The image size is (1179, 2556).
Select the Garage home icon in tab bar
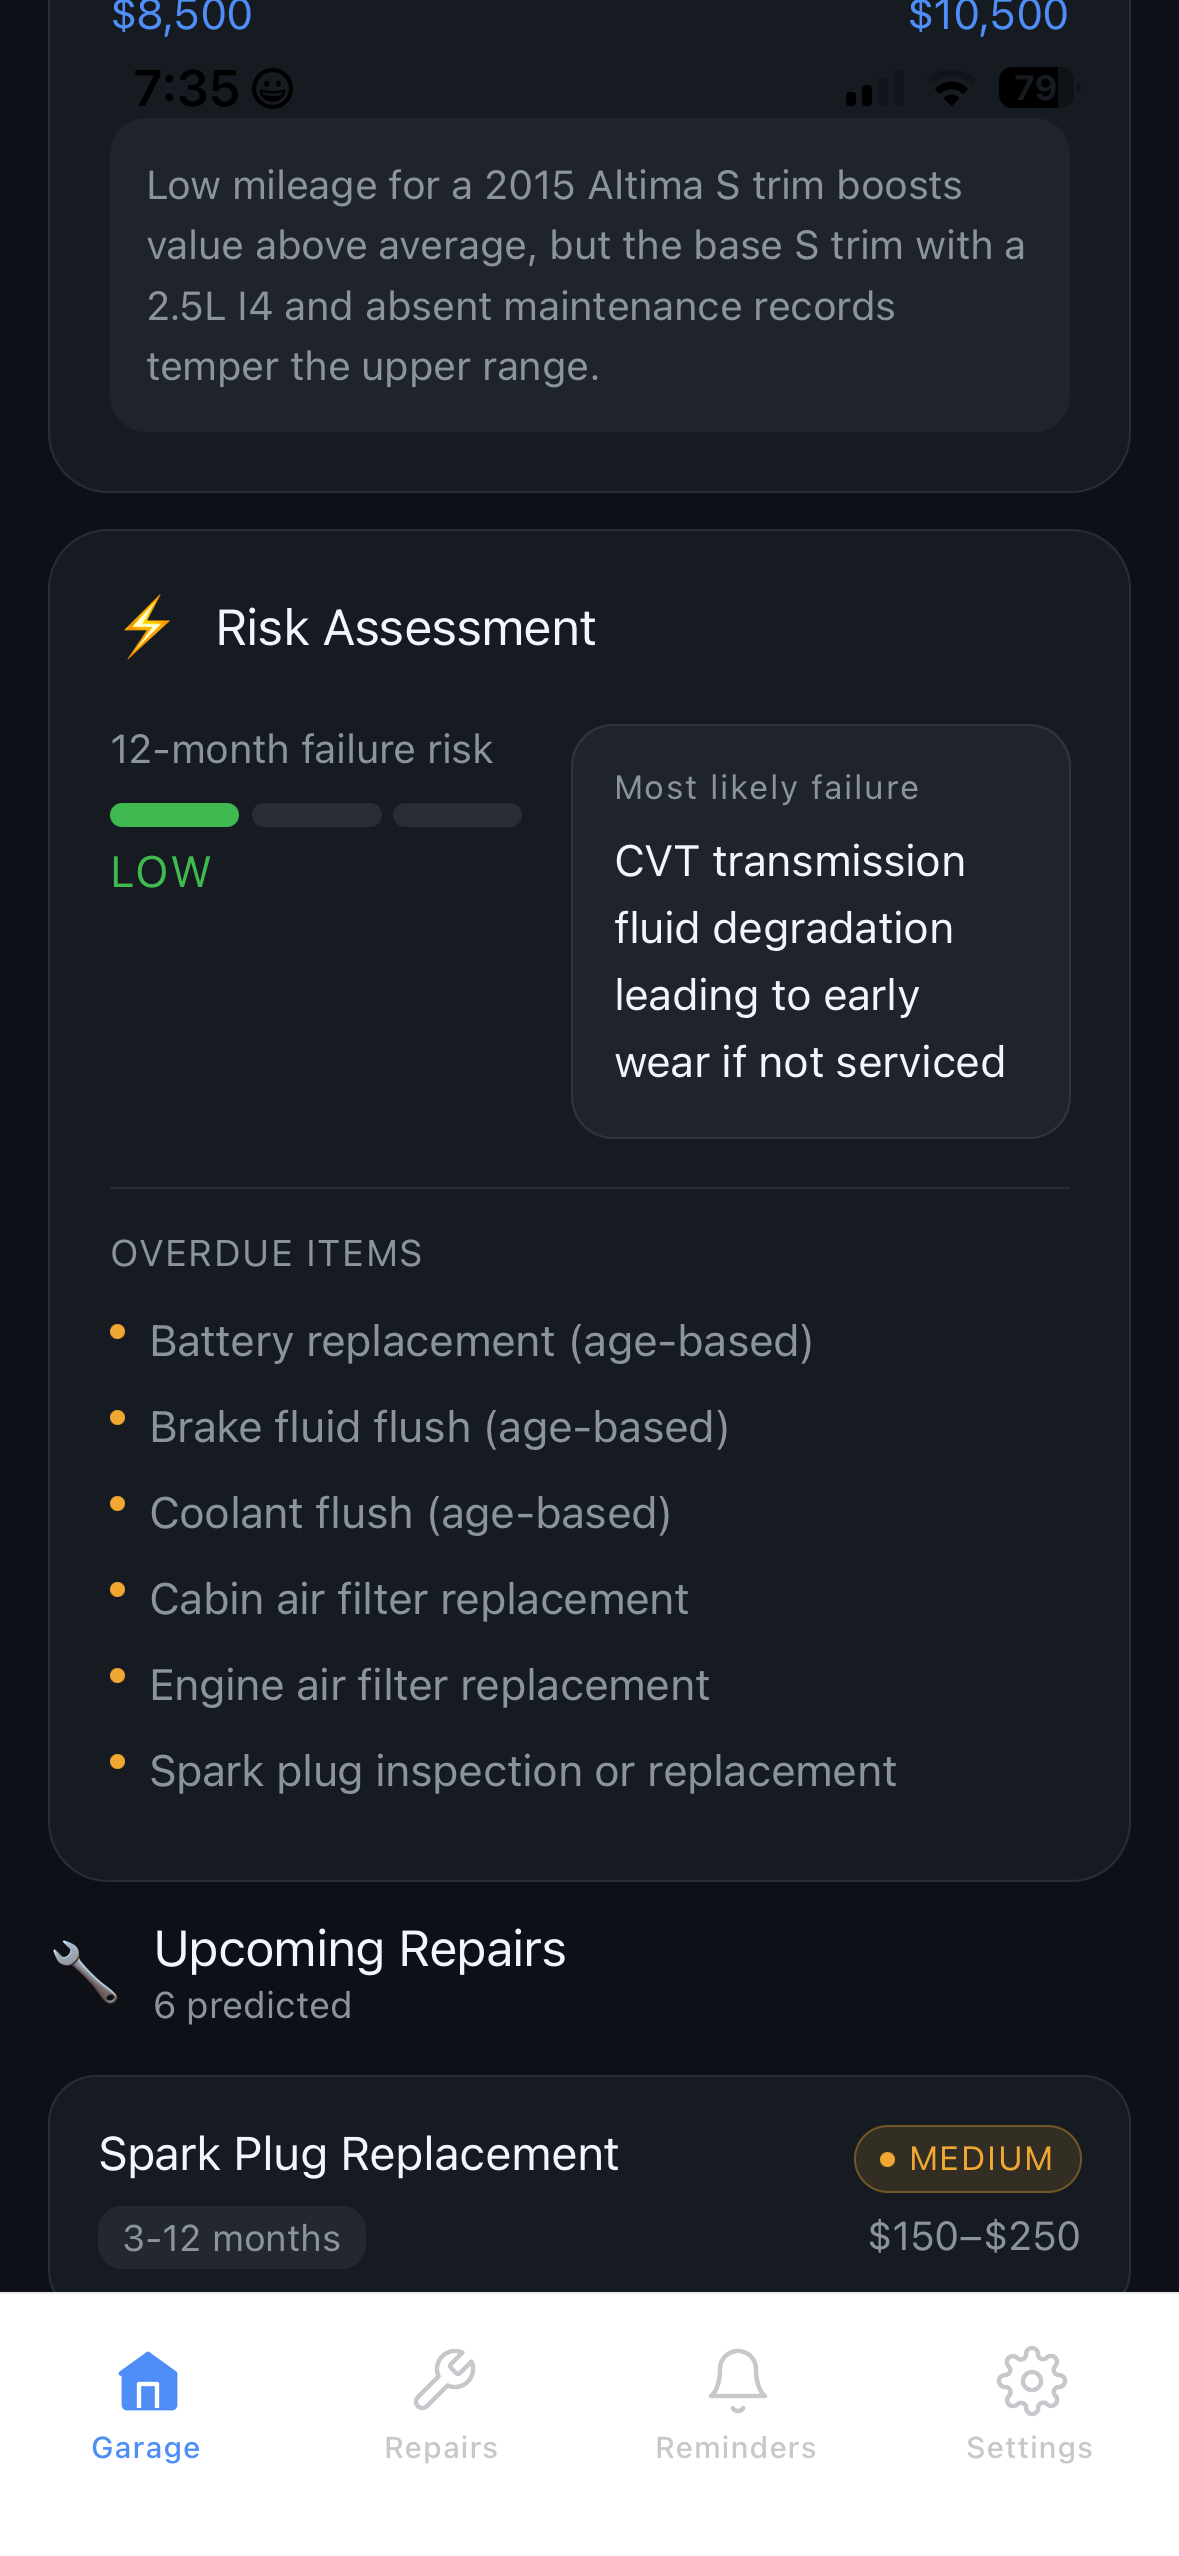(146, 2380)
